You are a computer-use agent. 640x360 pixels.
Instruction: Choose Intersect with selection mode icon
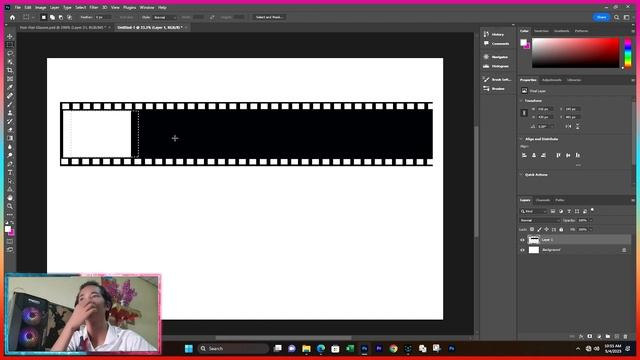(x=69, y=17)
